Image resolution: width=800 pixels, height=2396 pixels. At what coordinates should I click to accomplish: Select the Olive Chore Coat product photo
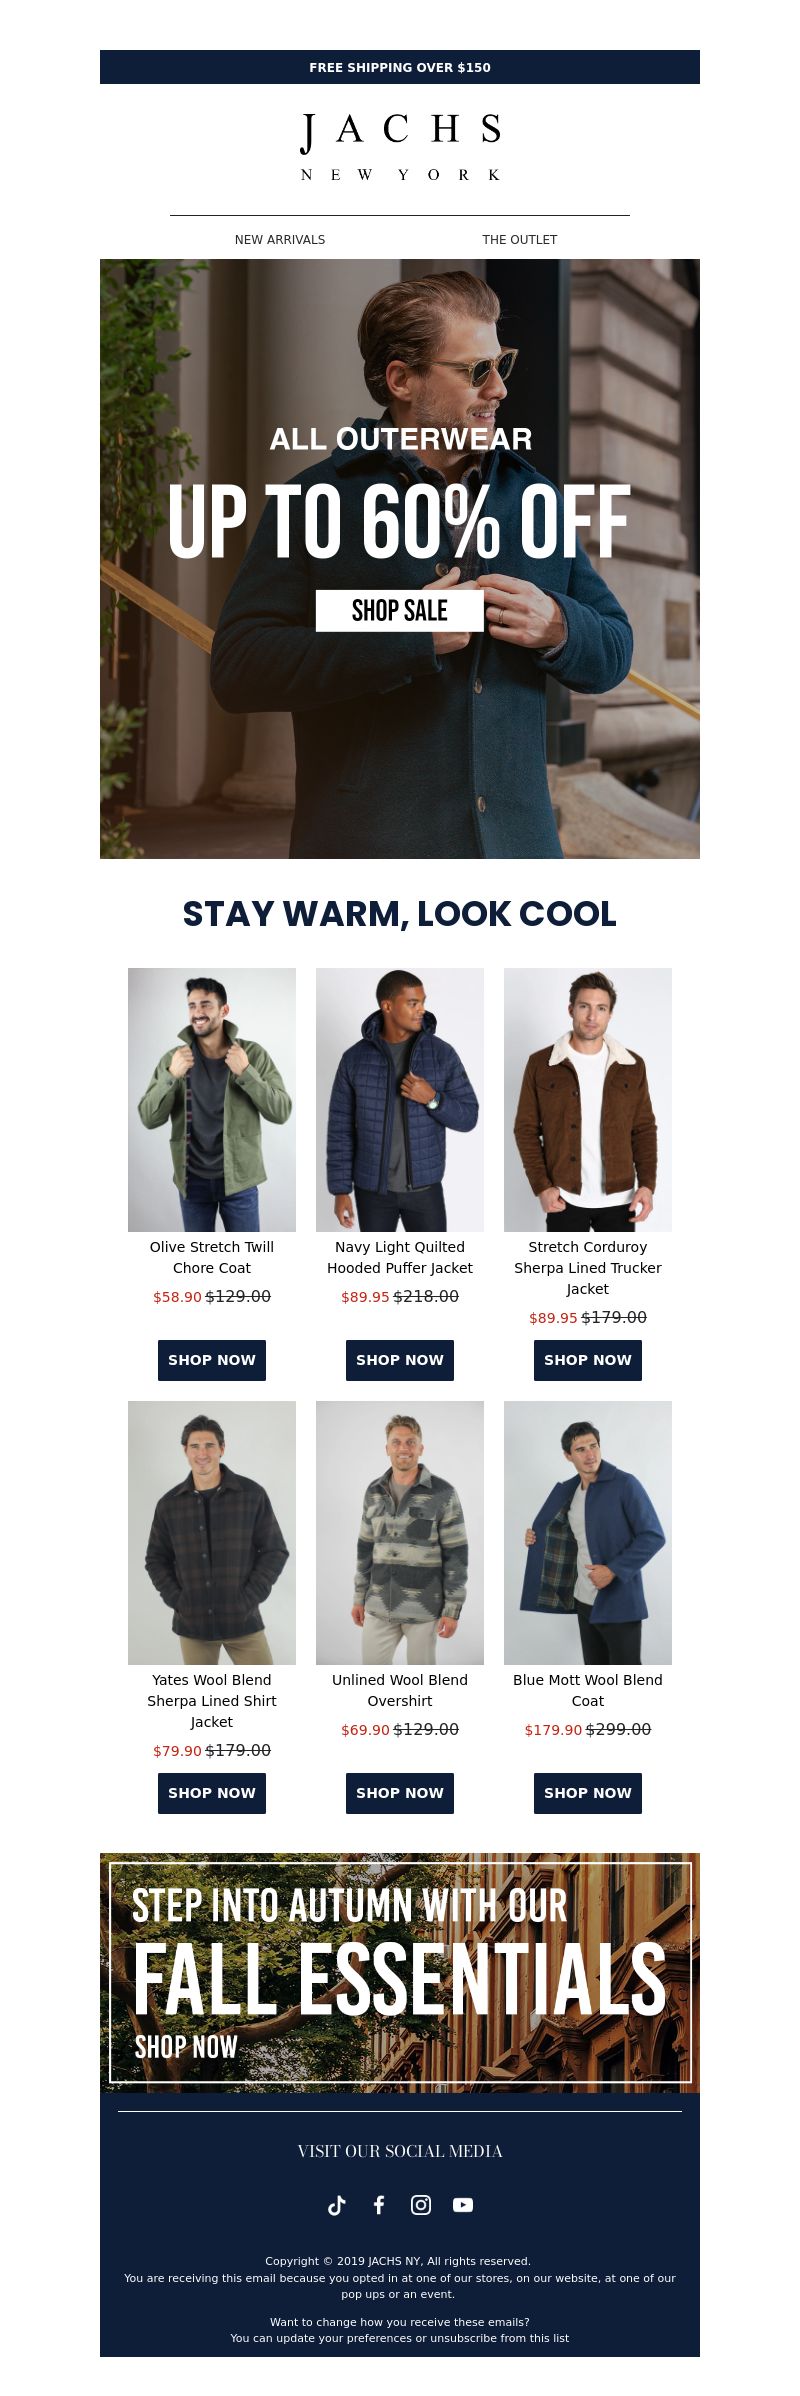[212, 1100]
